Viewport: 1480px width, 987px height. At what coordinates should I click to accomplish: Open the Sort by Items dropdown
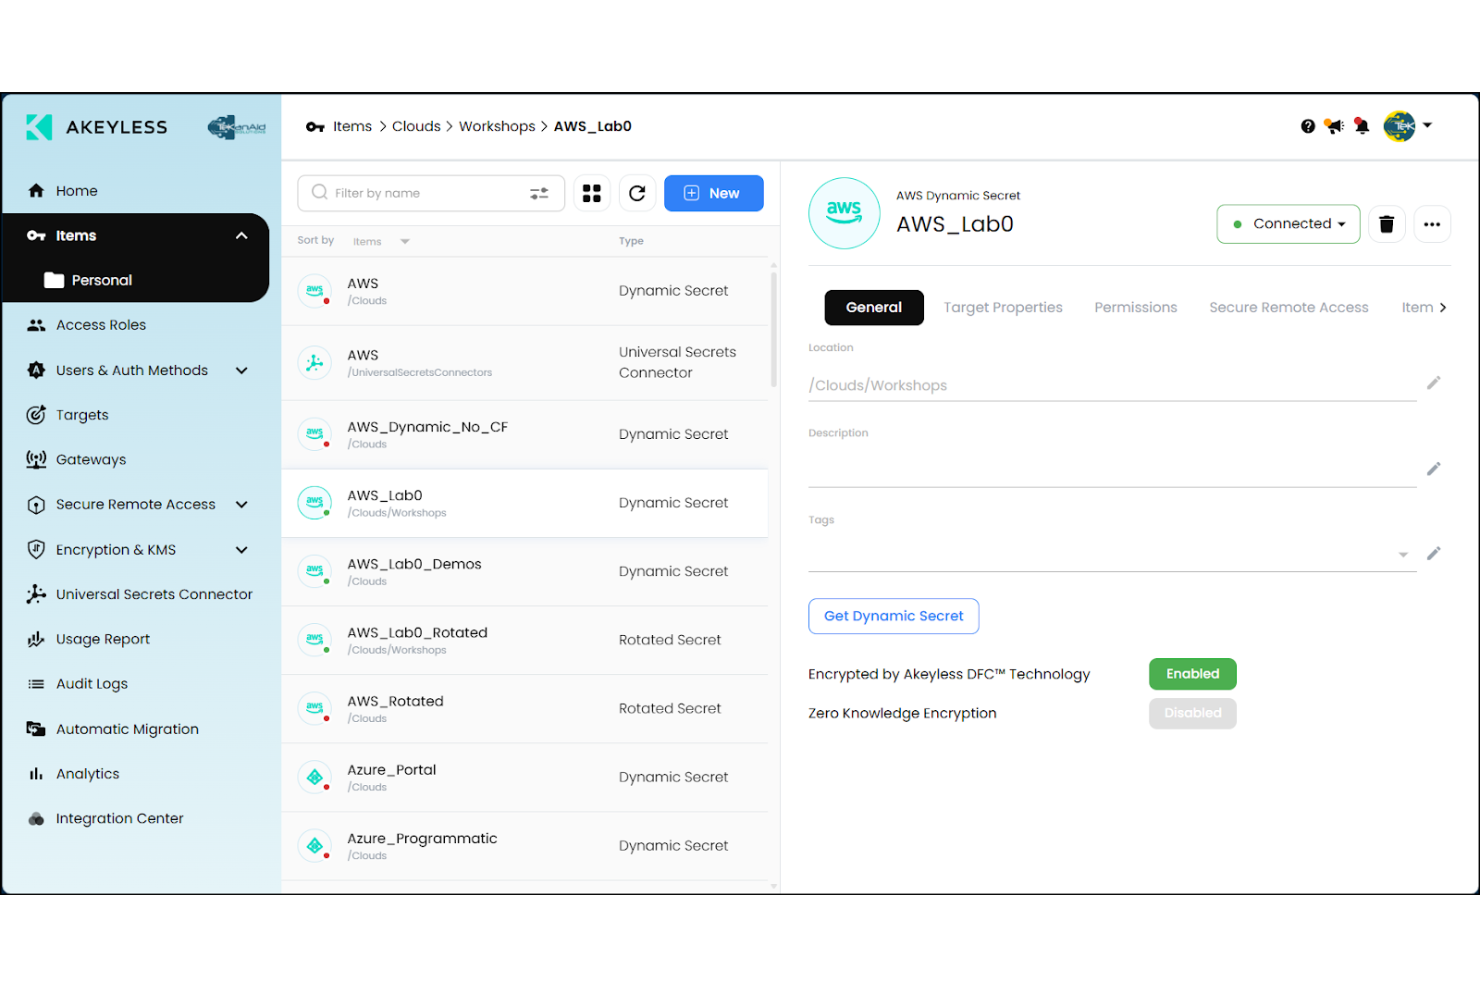(381, 241)
